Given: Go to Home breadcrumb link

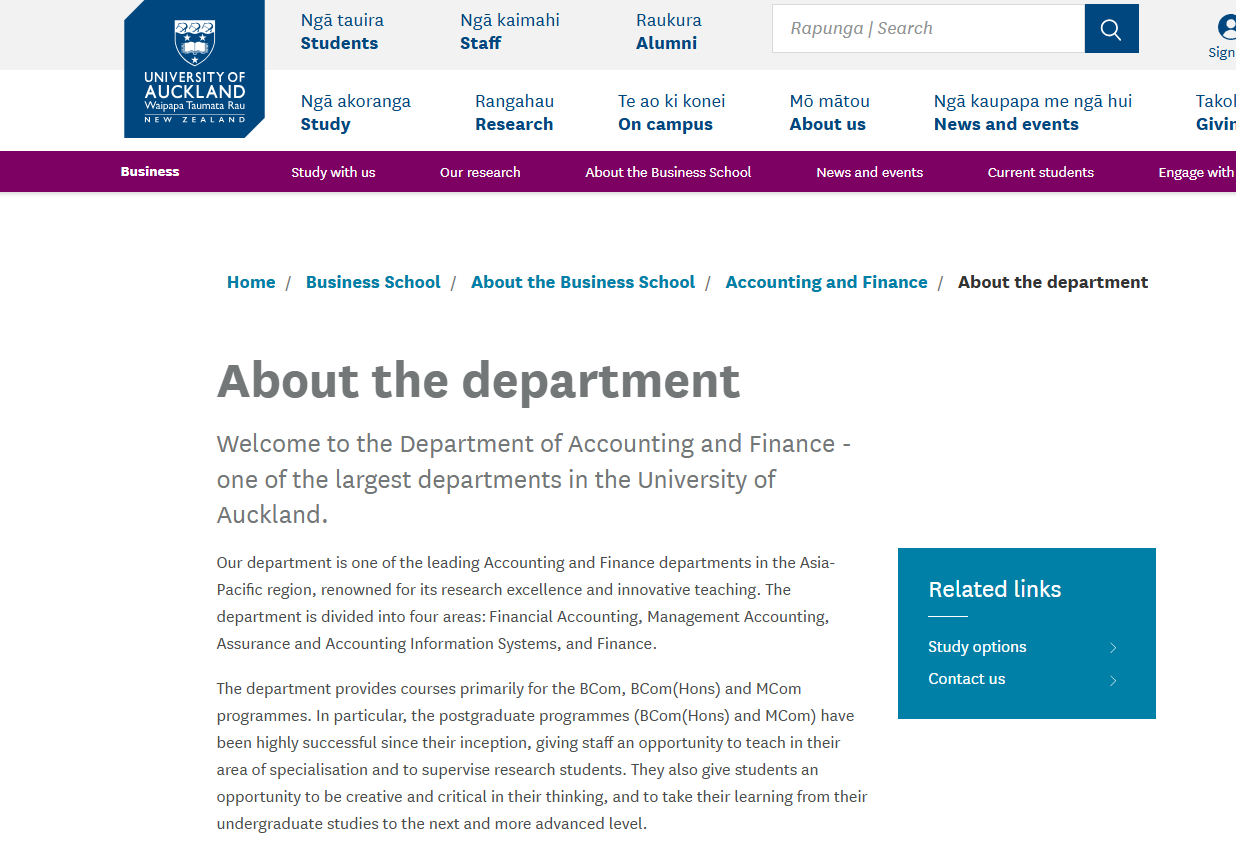Looking at the screenshot, I should 251,282.
